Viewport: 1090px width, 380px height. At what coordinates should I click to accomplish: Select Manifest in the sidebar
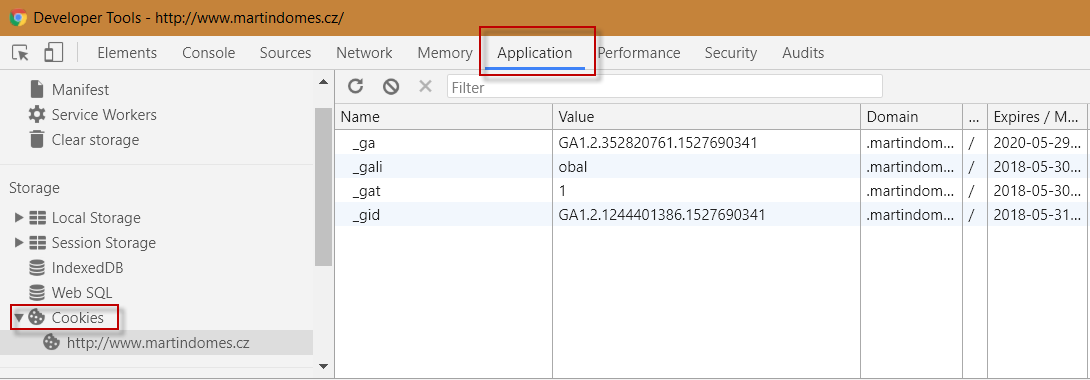coord(80,90)
